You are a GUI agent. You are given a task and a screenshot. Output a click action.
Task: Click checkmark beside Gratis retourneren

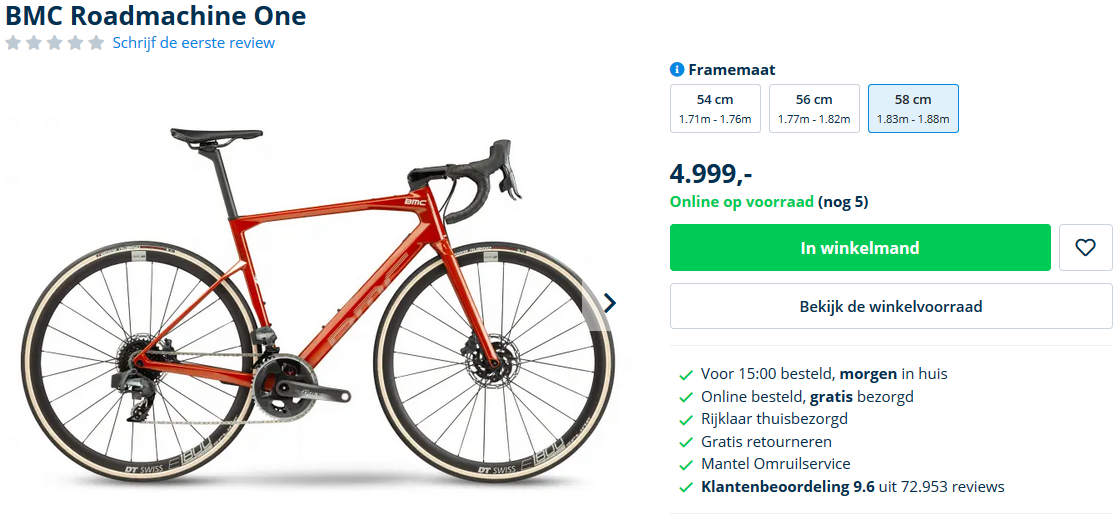coord(685,442)
